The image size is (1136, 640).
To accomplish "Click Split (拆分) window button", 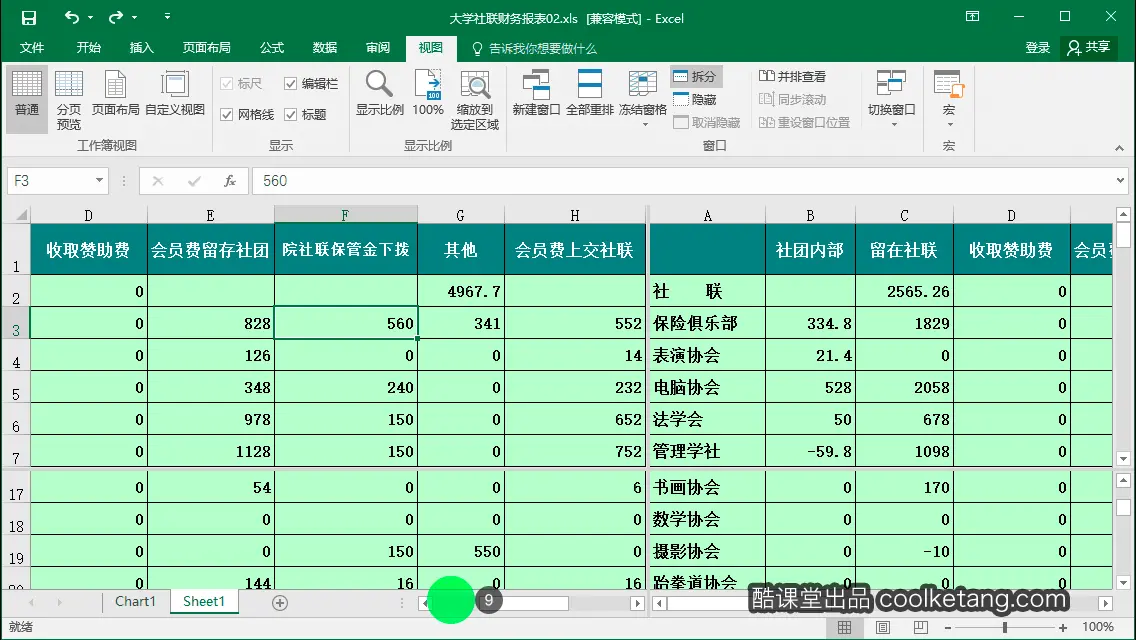I will (x=696, y=76).
